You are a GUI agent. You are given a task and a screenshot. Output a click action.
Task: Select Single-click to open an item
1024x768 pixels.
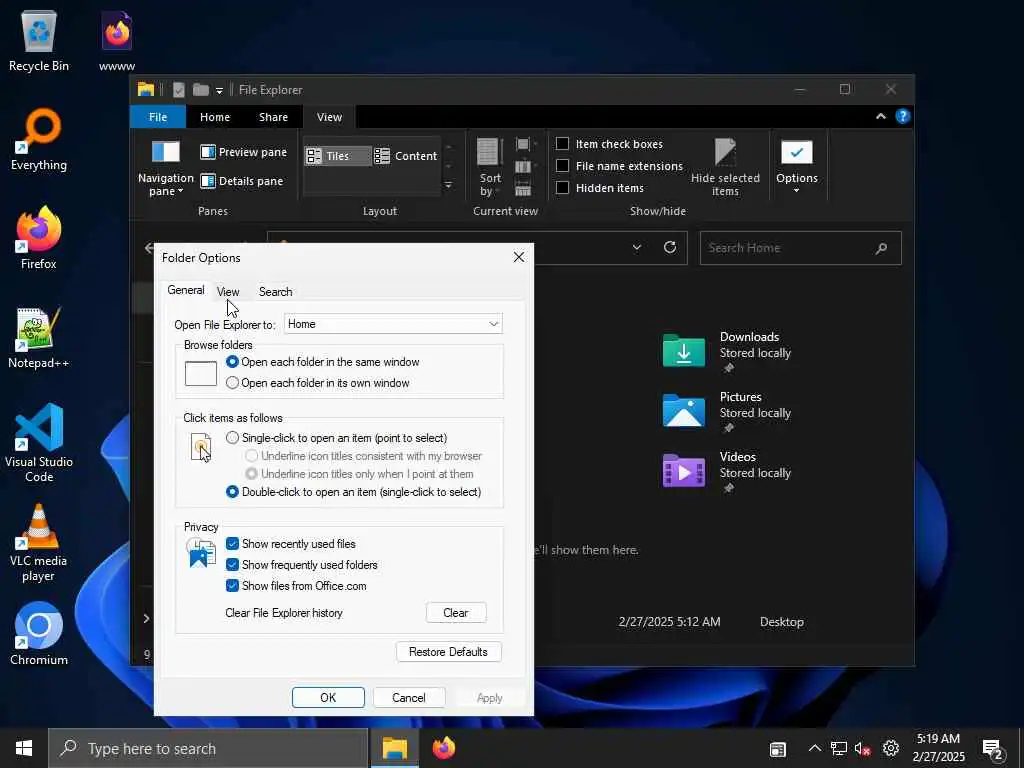click(x=232, y=438)
